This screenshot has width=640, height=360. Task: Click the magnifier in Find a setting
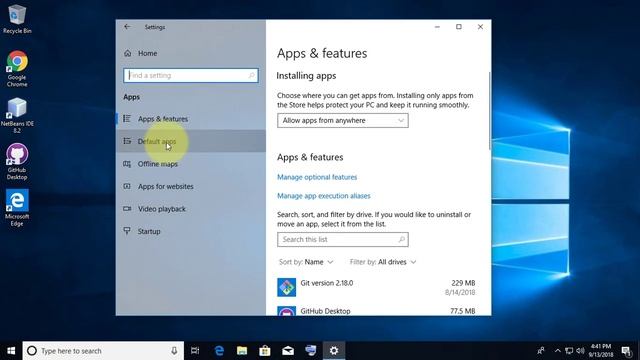(x=251, y=76)
